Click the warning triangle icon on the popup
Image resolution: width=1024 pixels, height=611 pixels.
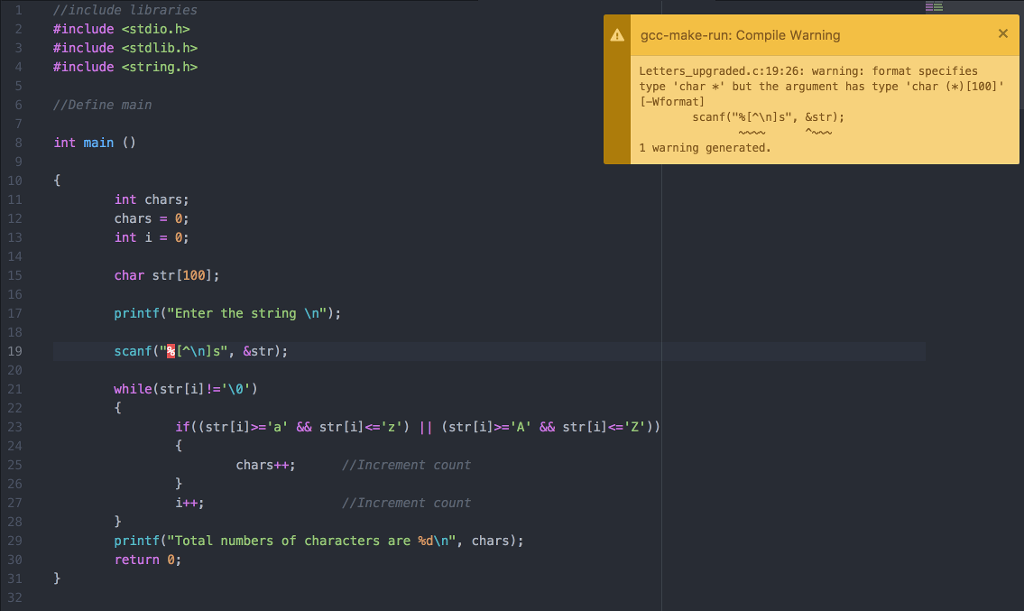[617, 34]
